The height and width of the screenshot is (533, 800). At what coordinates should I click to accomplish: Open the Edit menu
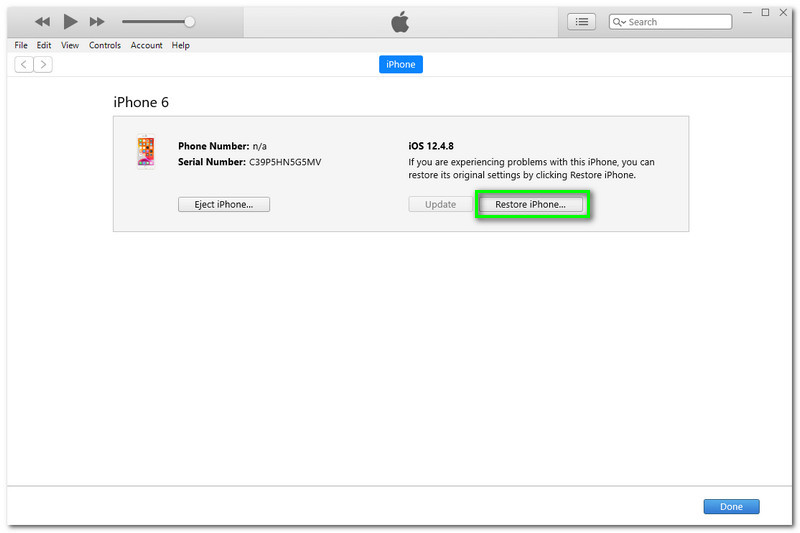point(44,45)
